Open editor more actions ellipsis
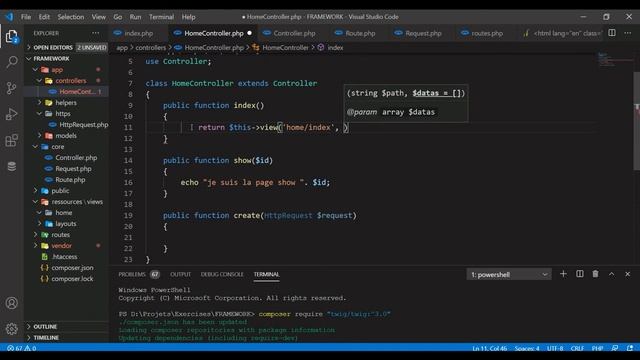Screen dimensions: 640x360 (x=627, y=33)
